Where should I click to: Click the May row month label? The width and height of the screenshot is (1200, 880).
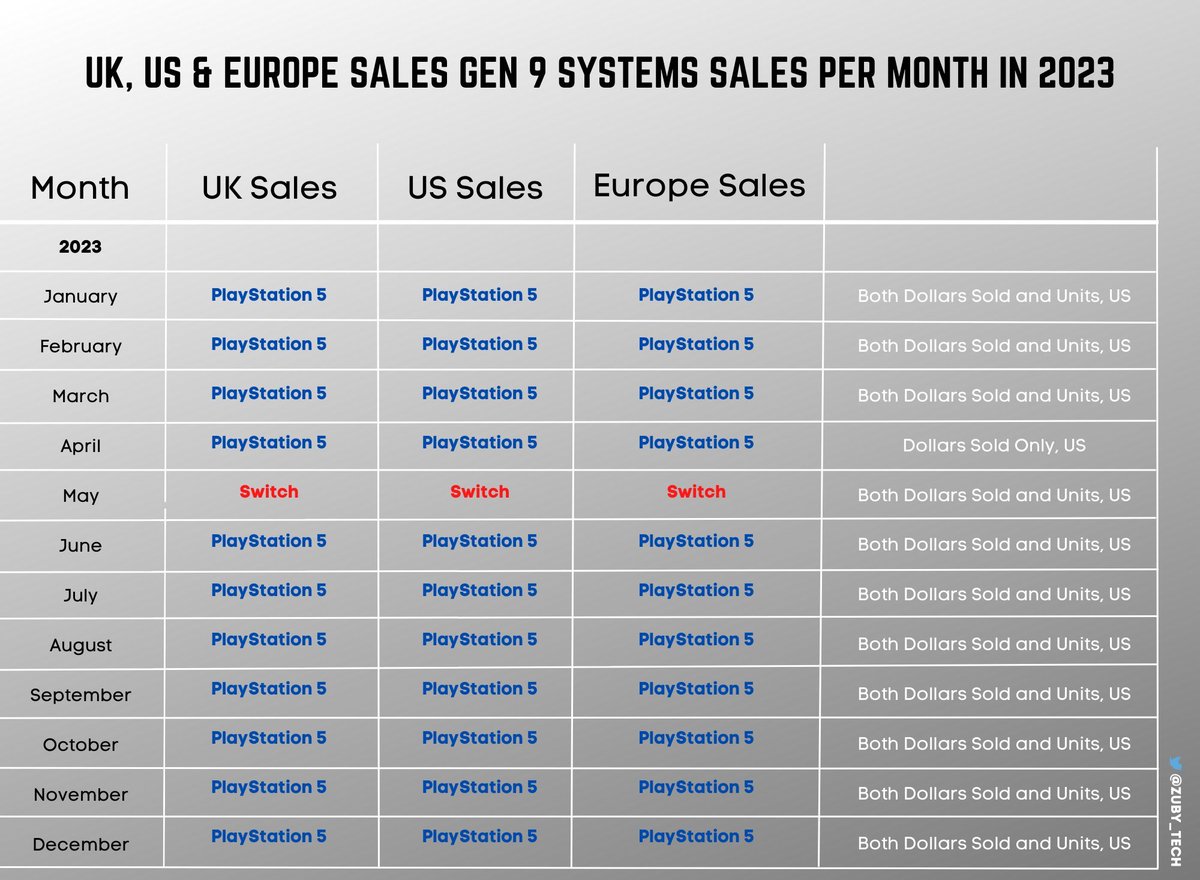(x=80, y=496)
